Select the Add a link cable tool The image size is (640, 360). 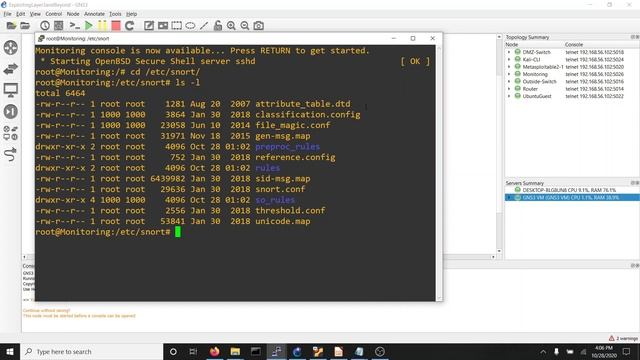point(11,154)
